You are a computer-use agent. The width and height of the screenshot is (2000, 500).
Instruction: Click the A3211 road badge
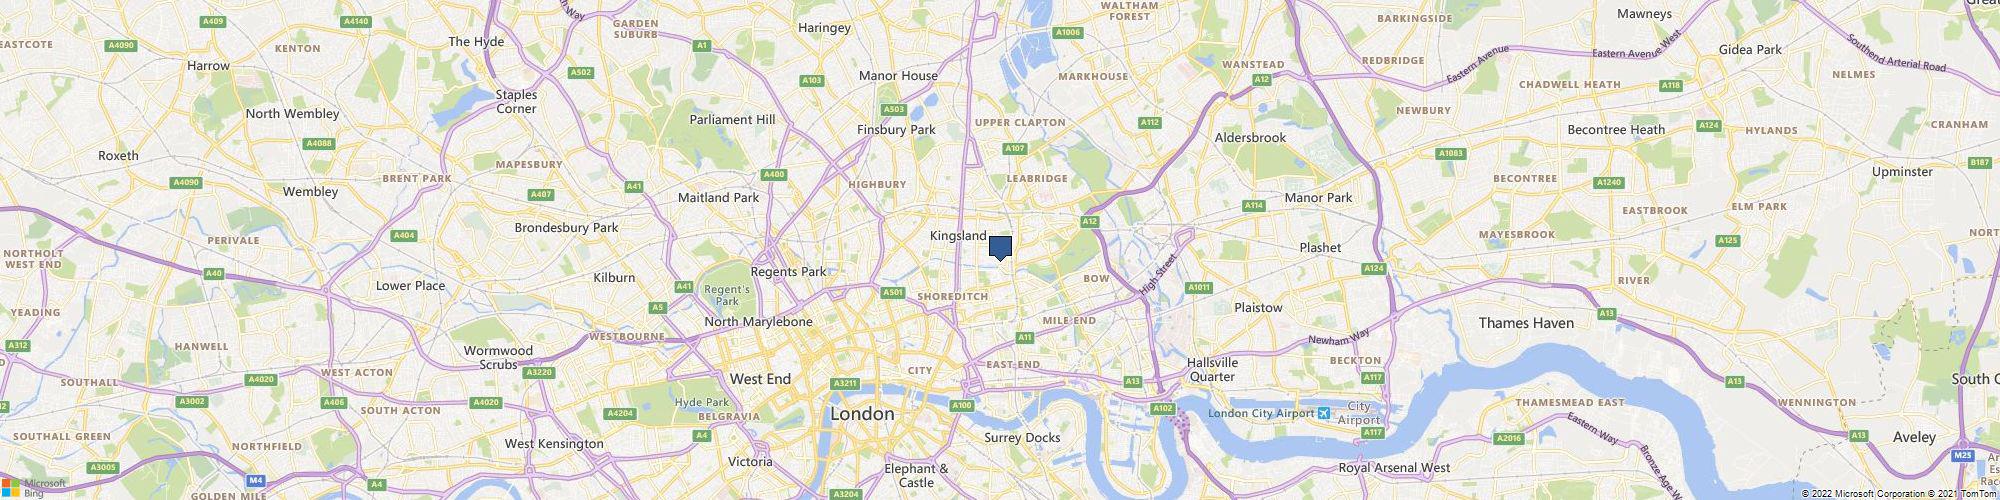(x=845, y=383)
